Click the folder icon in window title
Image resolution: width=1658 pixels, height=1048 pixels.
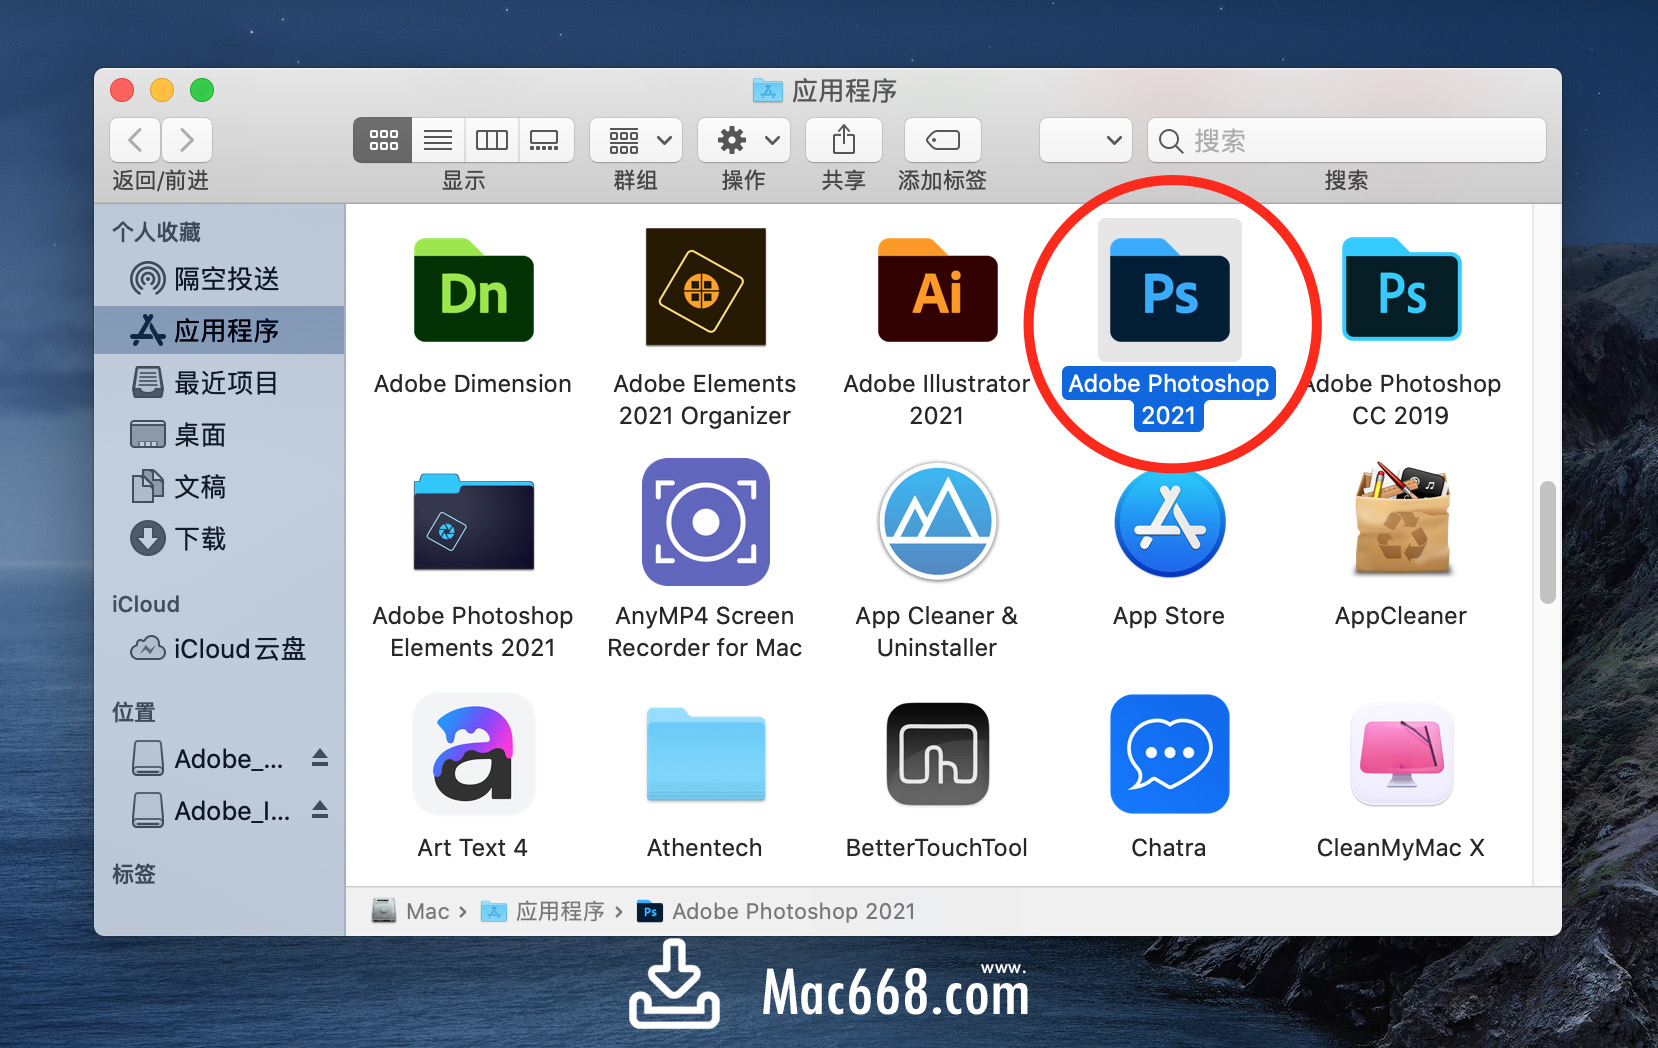767,91
